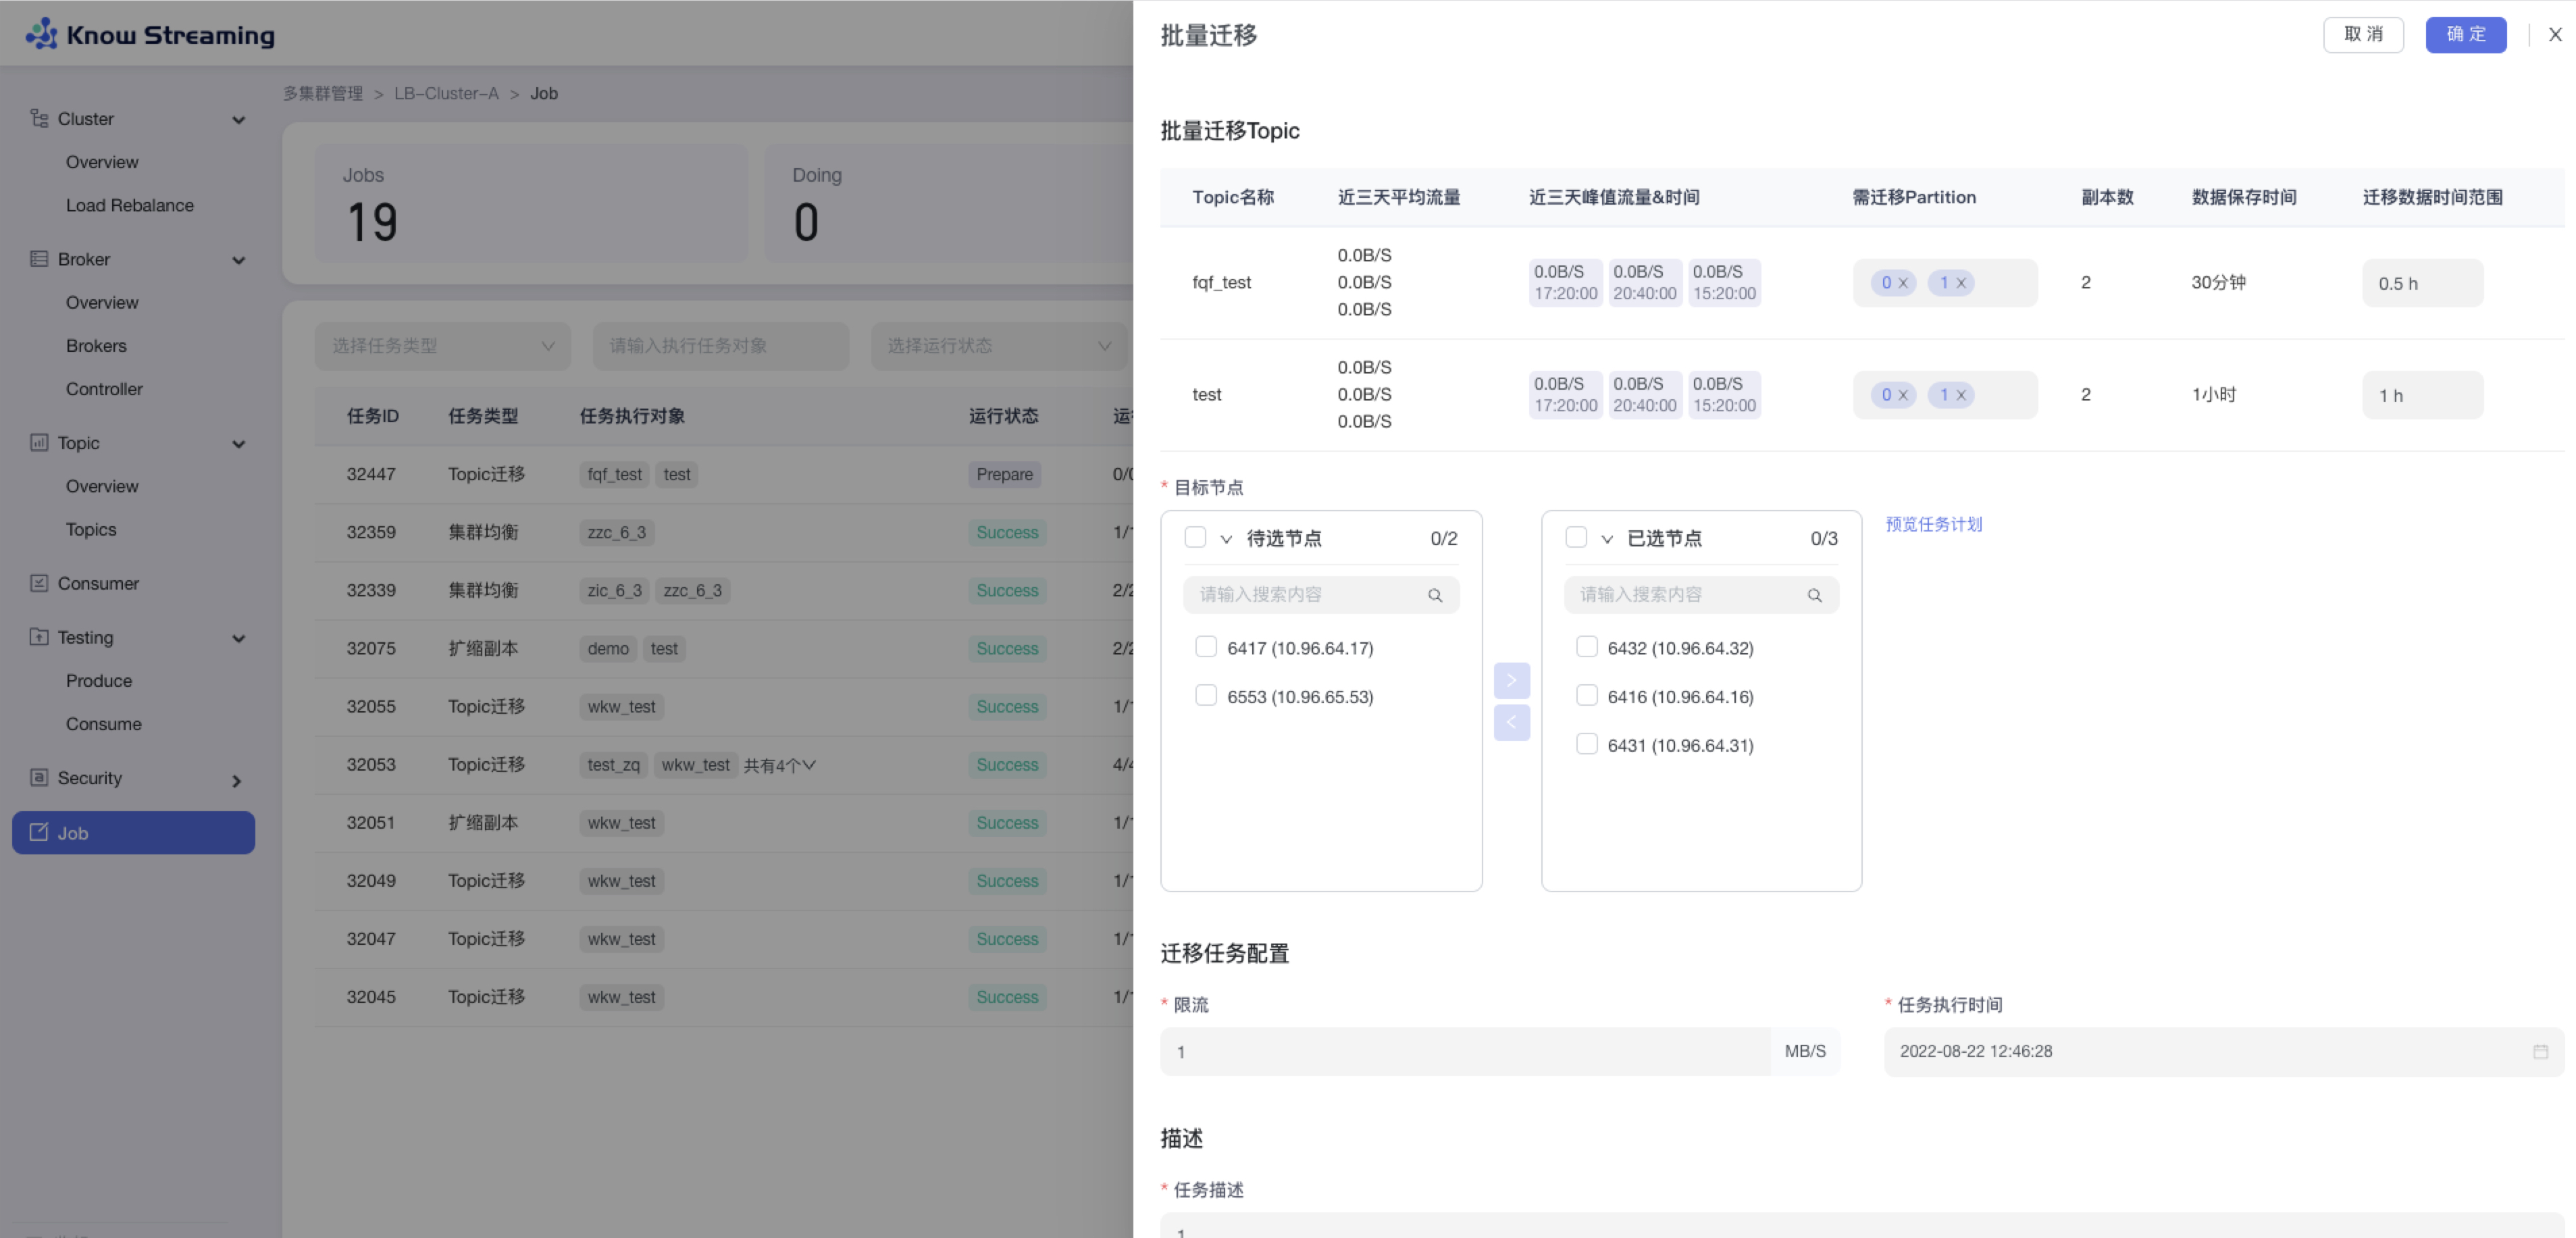The width and height of the screenshot is (2576, 1238).
Task: Remove partition 1 tag from the test topic
Action: point(1961,395)
